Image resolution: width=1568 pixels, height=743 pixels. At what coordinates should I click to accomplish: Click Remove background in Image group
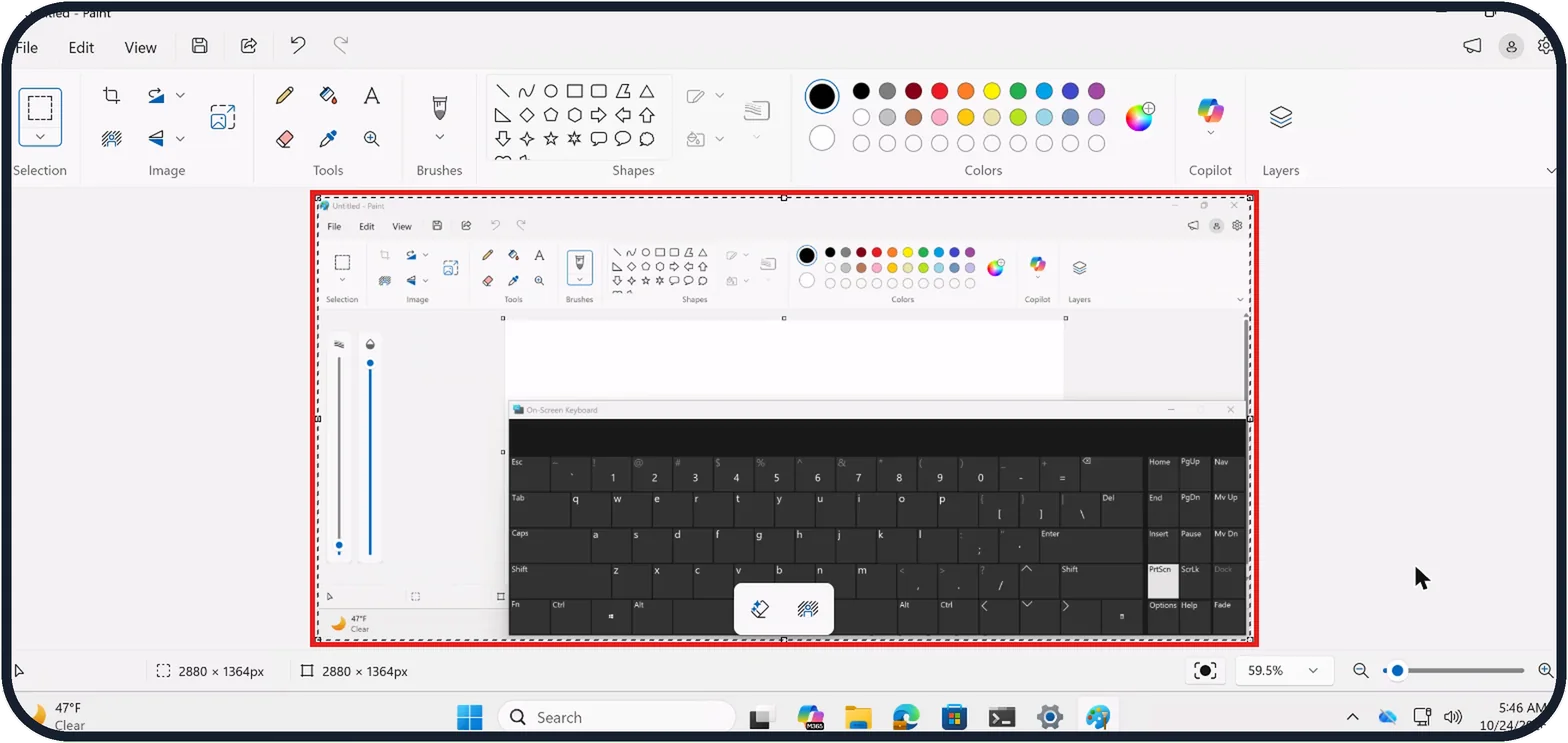click(112, 139)
